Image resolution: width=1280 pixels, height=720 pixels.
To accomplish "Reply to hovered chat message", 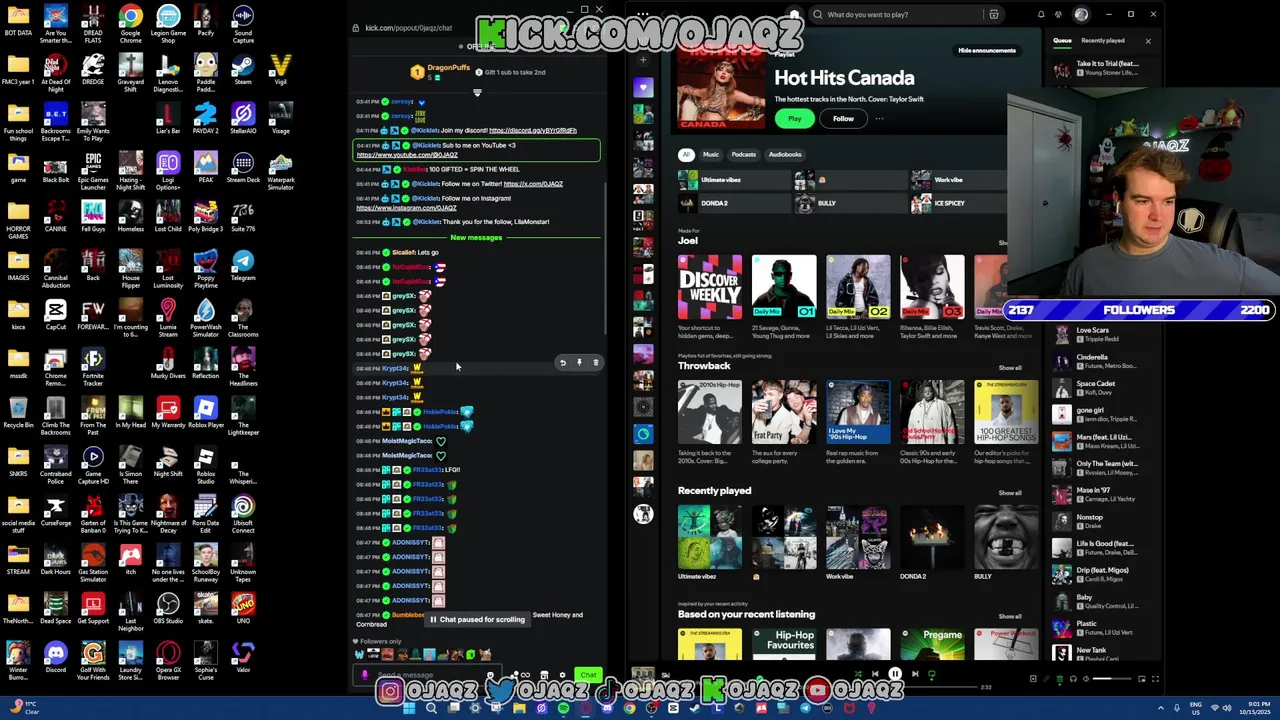I will (x=562, y=363).
